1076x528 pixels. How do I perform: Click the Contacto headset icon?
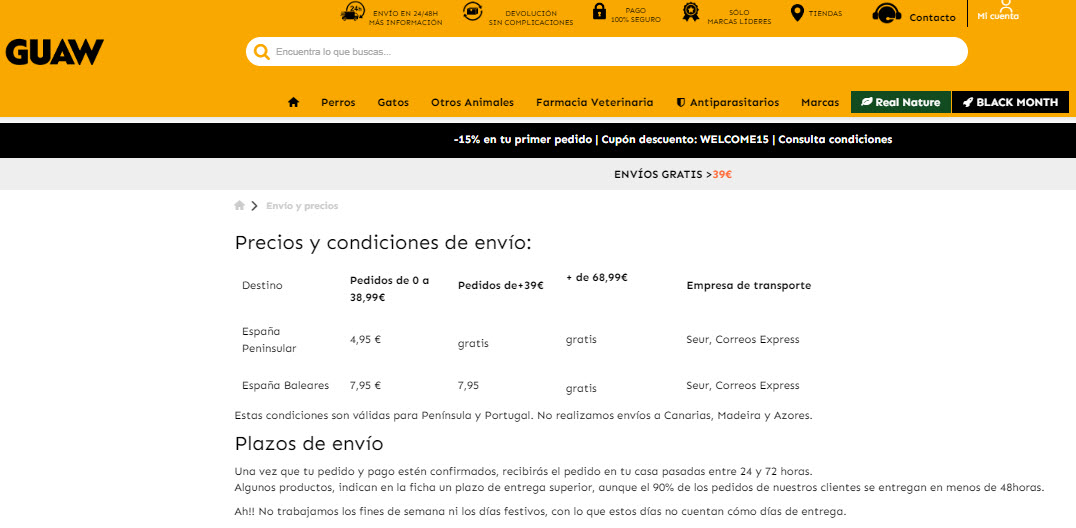[x=886, y=15]
